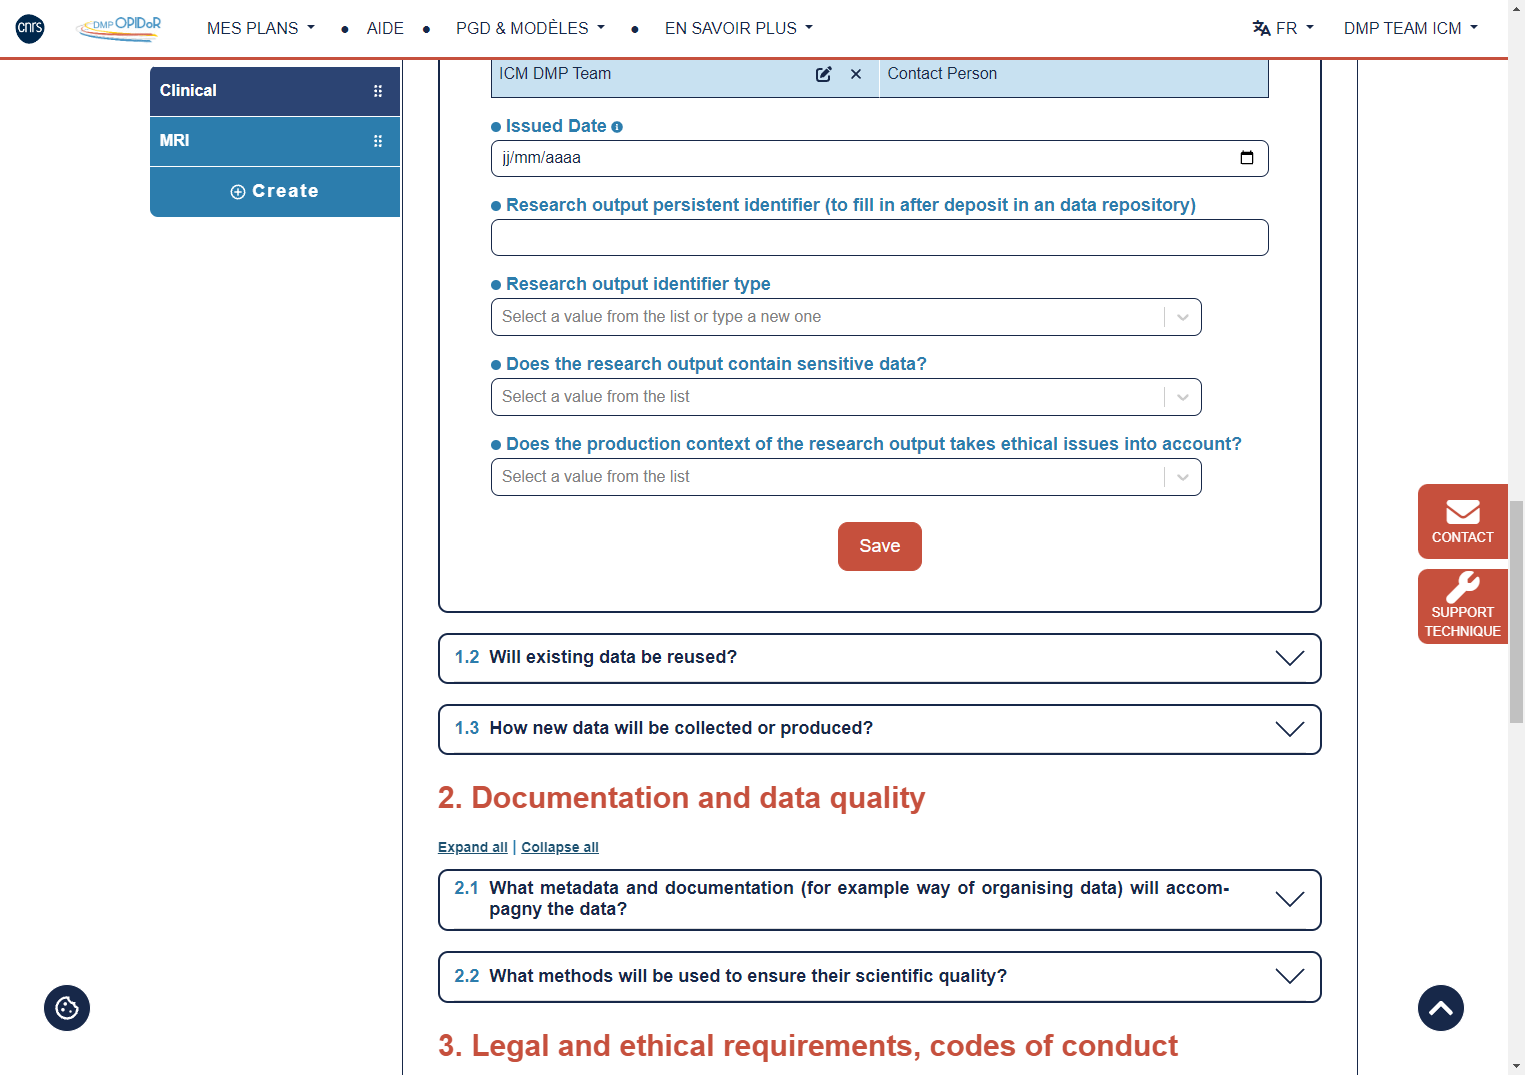The height and width of the screenshot is (1075, 1525).
Task: Click the Issued Date input field
Action: click(879, 158)
